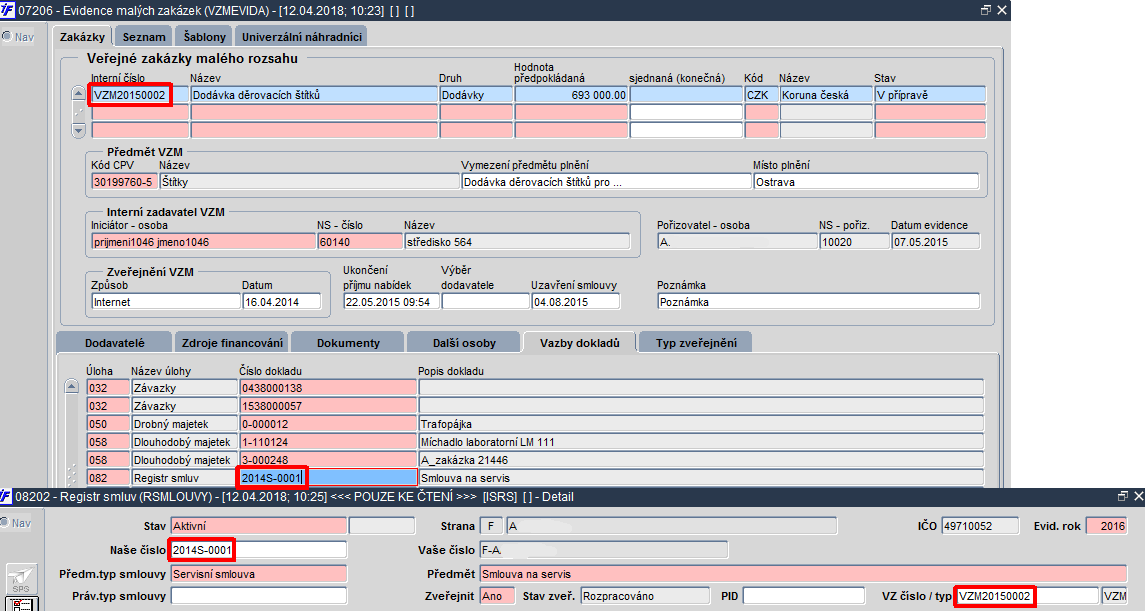Click the app logo in the Registr smluv title bar
1145x611 pixels.
7,496
